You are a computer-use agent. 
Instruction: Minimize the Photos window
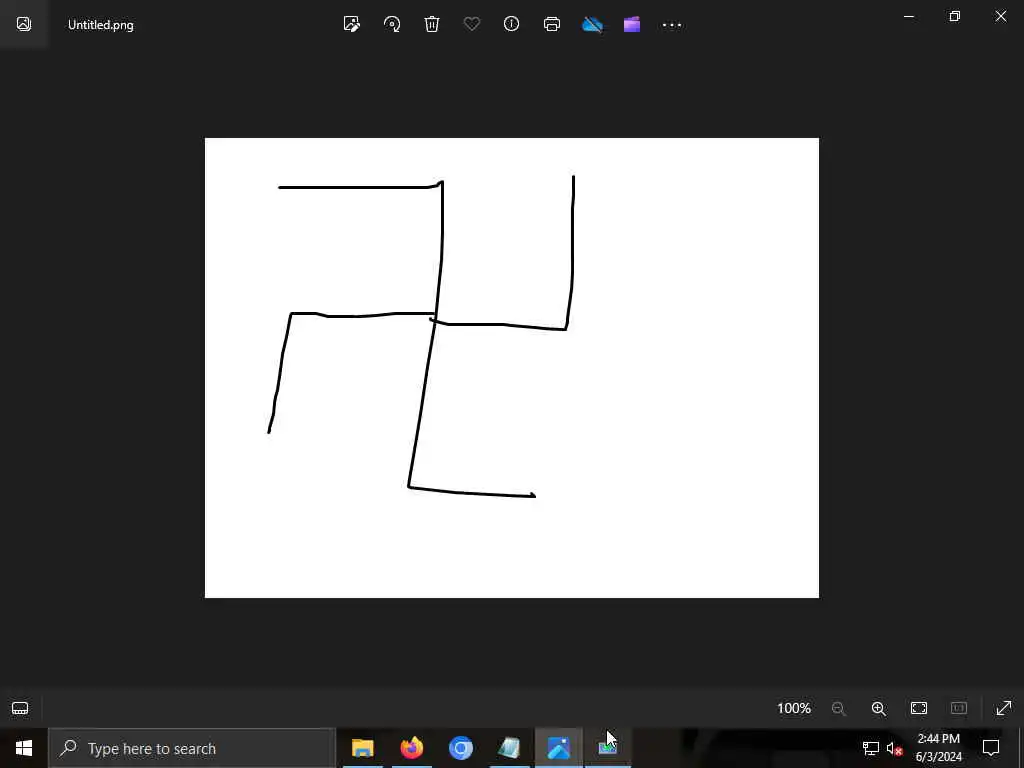pos(908,16)
